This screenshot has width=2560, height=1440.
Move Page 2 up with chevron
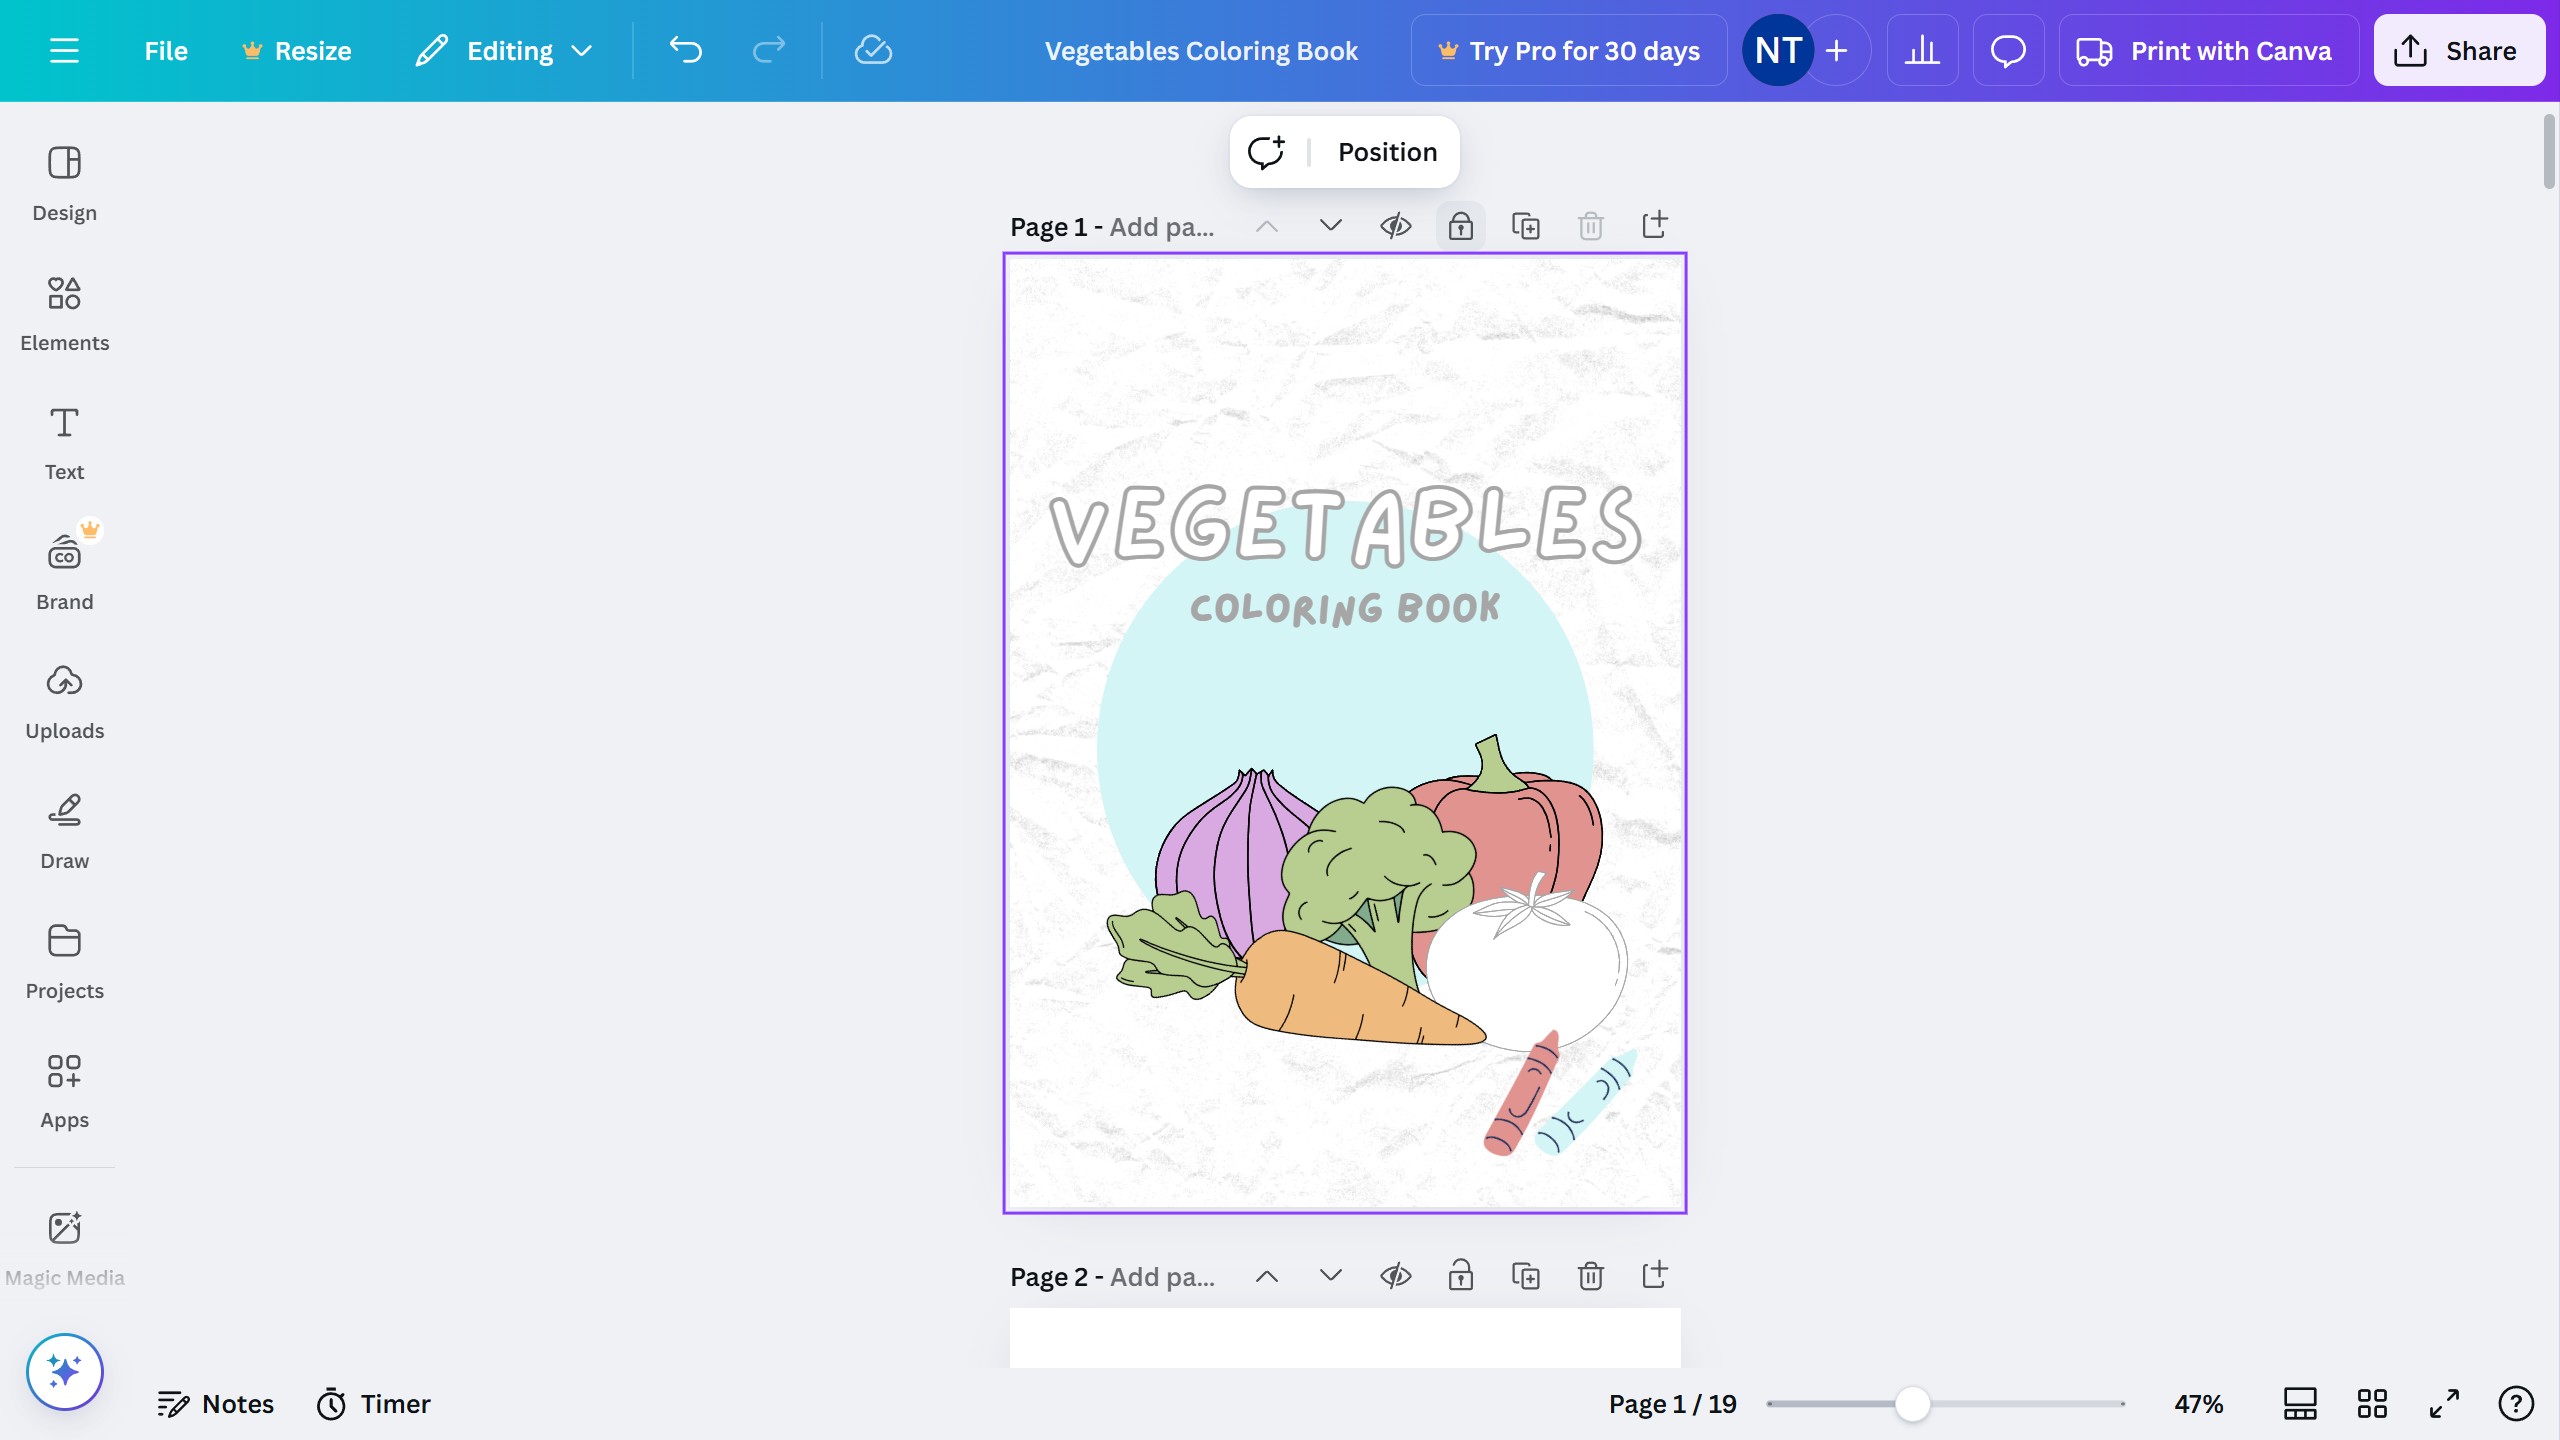pyautogui.click(x=1267, y=1276)
